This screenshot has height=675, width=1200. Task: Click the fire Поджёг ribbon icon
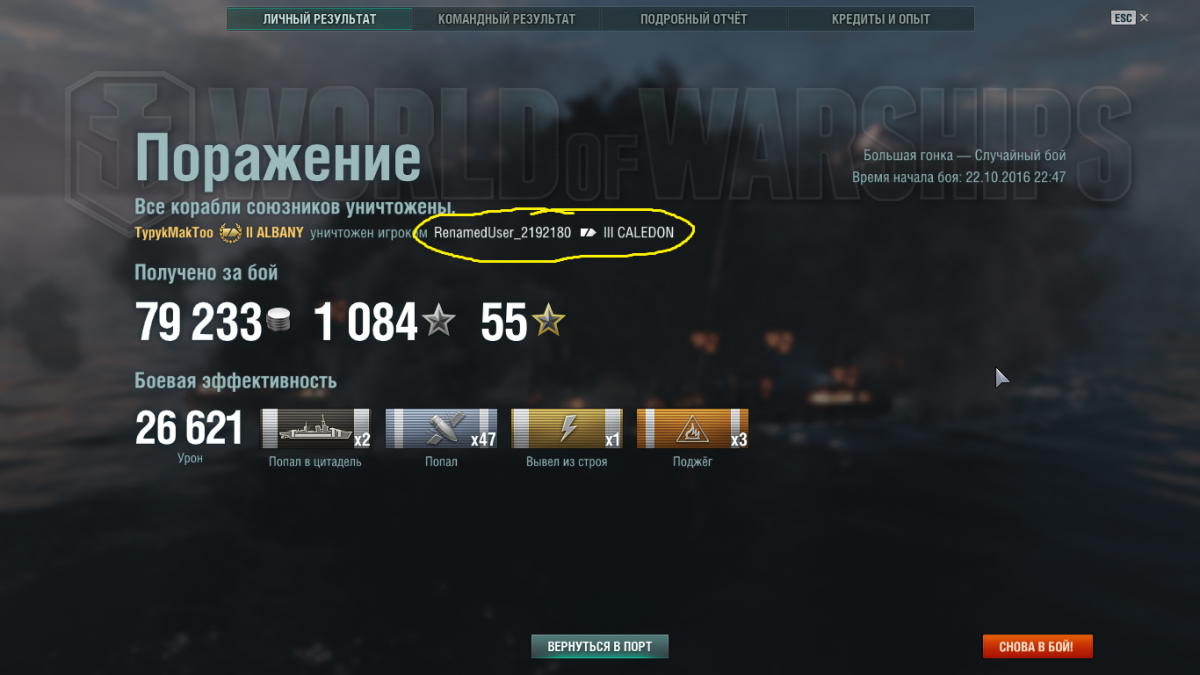(x=692, y=428)
